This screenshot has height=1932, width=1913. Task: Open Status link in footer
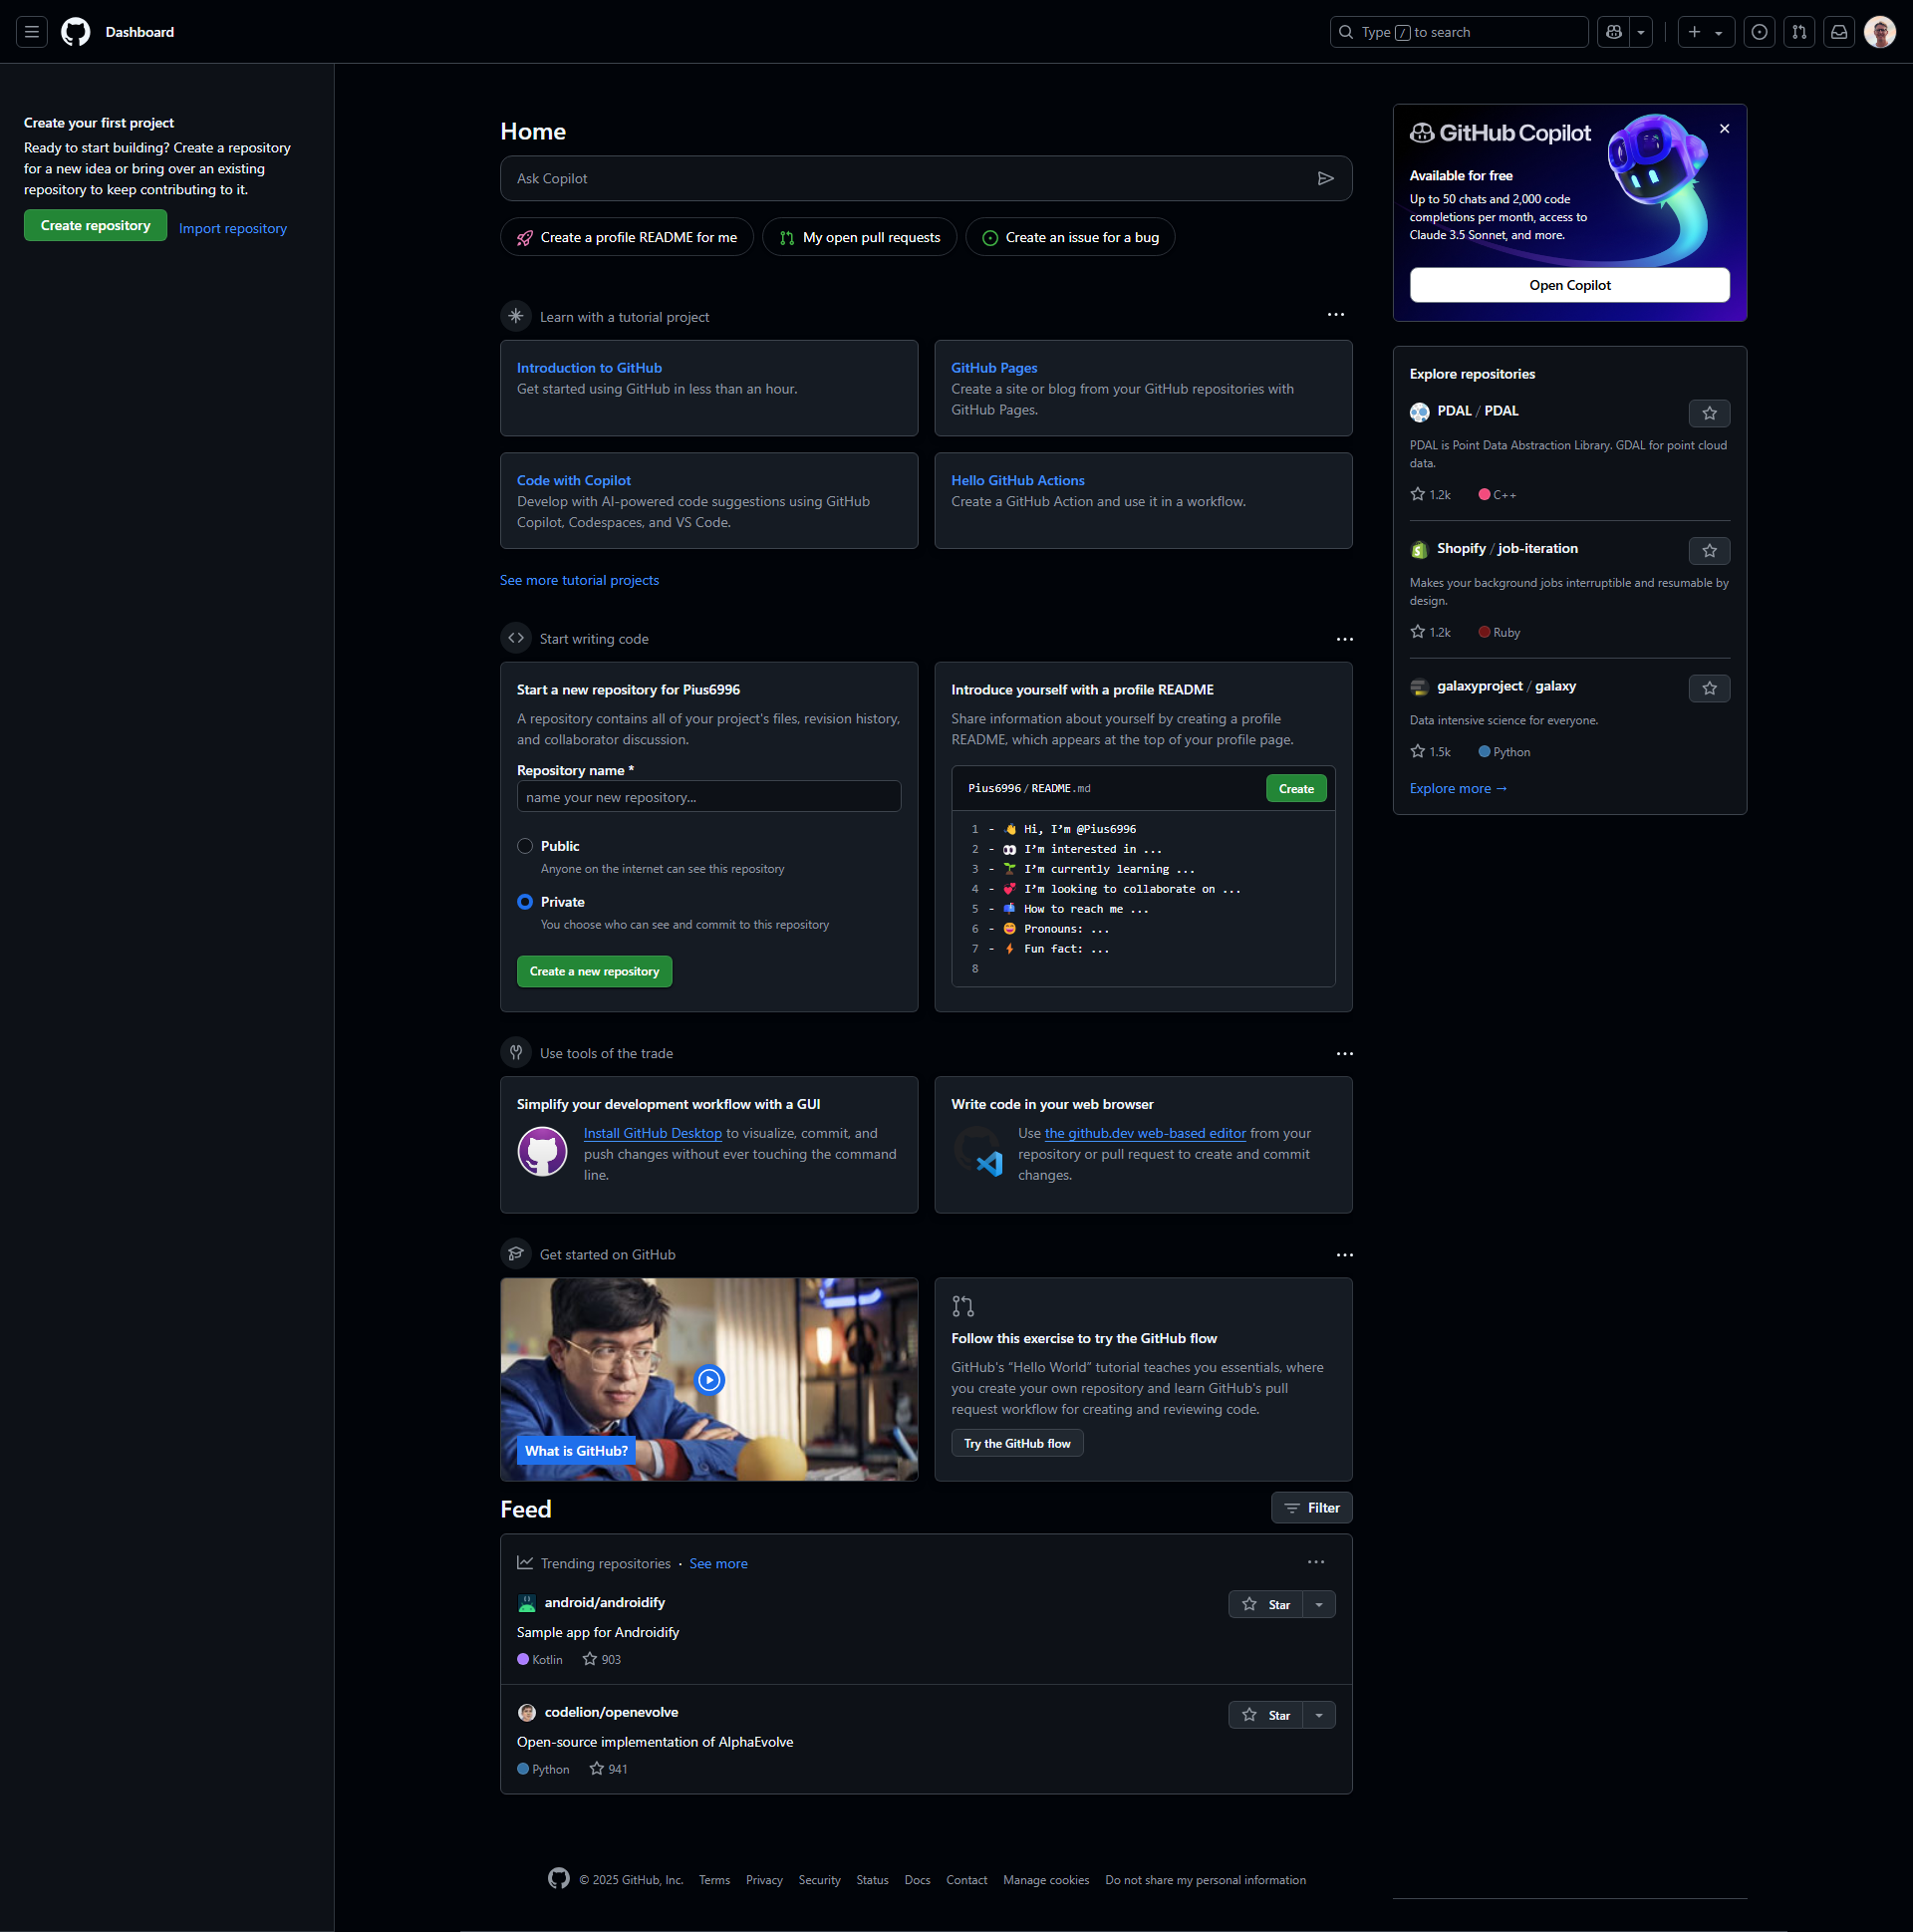(873, 1880)
